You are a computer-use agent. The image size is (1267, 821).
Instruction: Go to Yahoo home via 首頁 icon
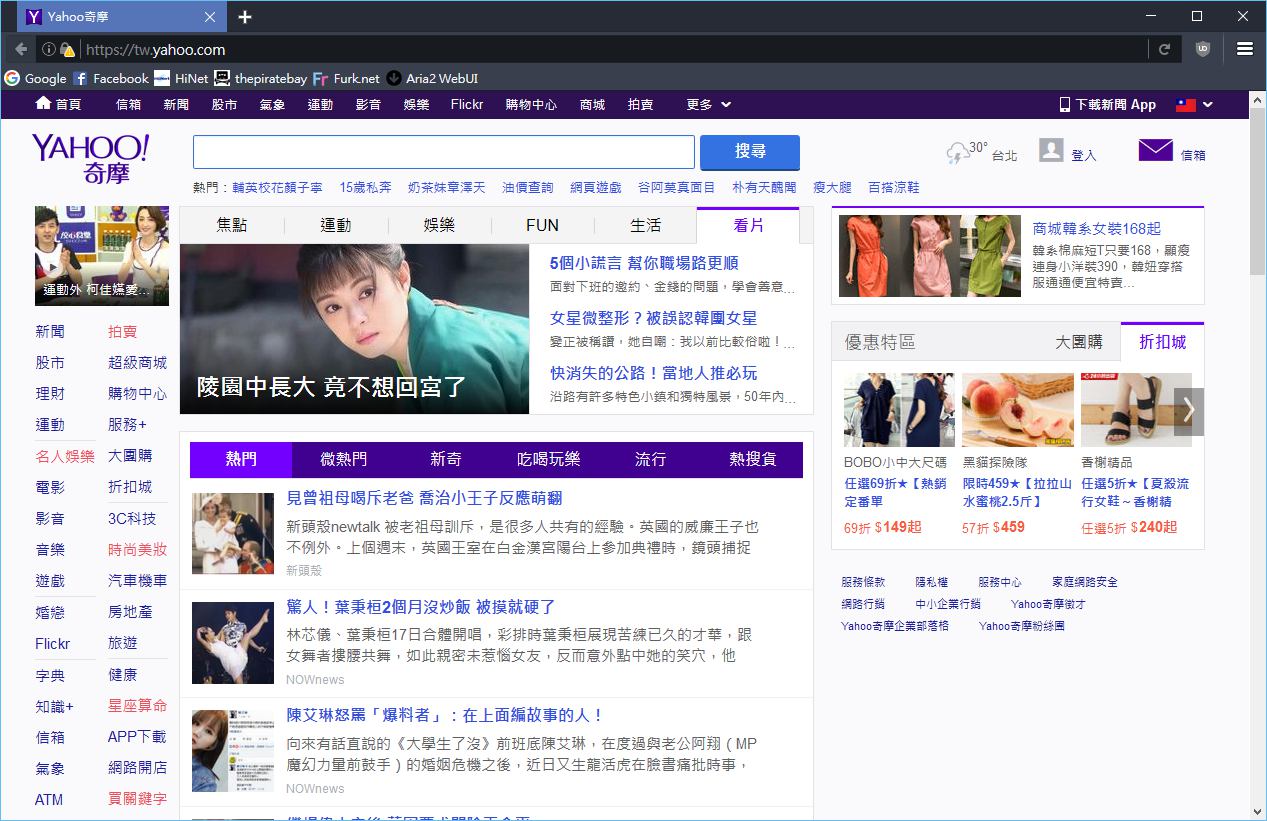(43, 104)
